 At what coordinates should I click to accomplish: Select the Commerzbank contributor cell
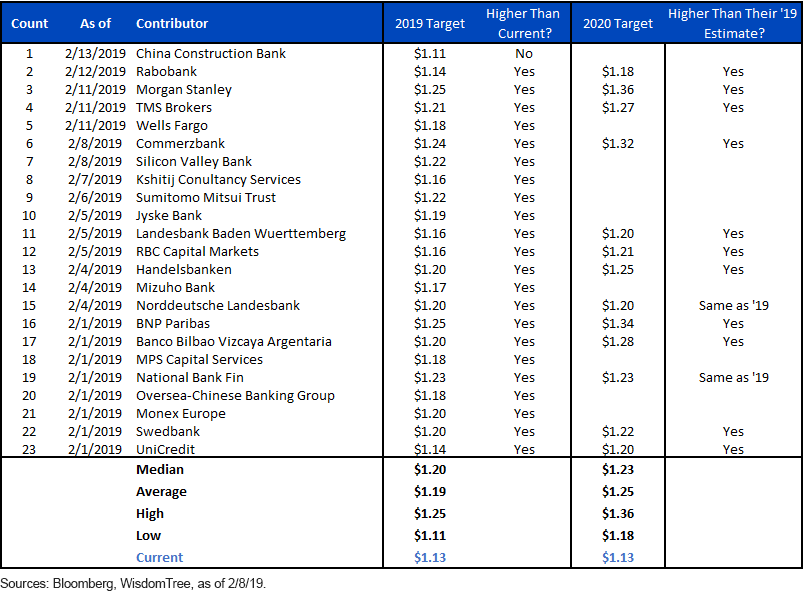point(180,143)
